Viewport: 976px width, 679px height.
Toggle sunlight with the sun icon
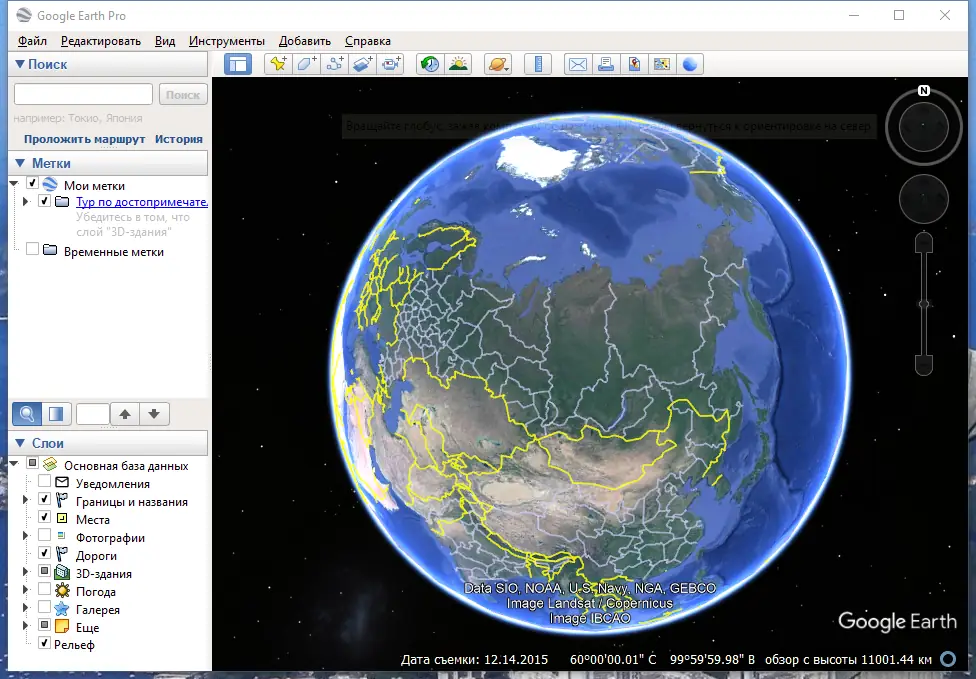[459, 63]
